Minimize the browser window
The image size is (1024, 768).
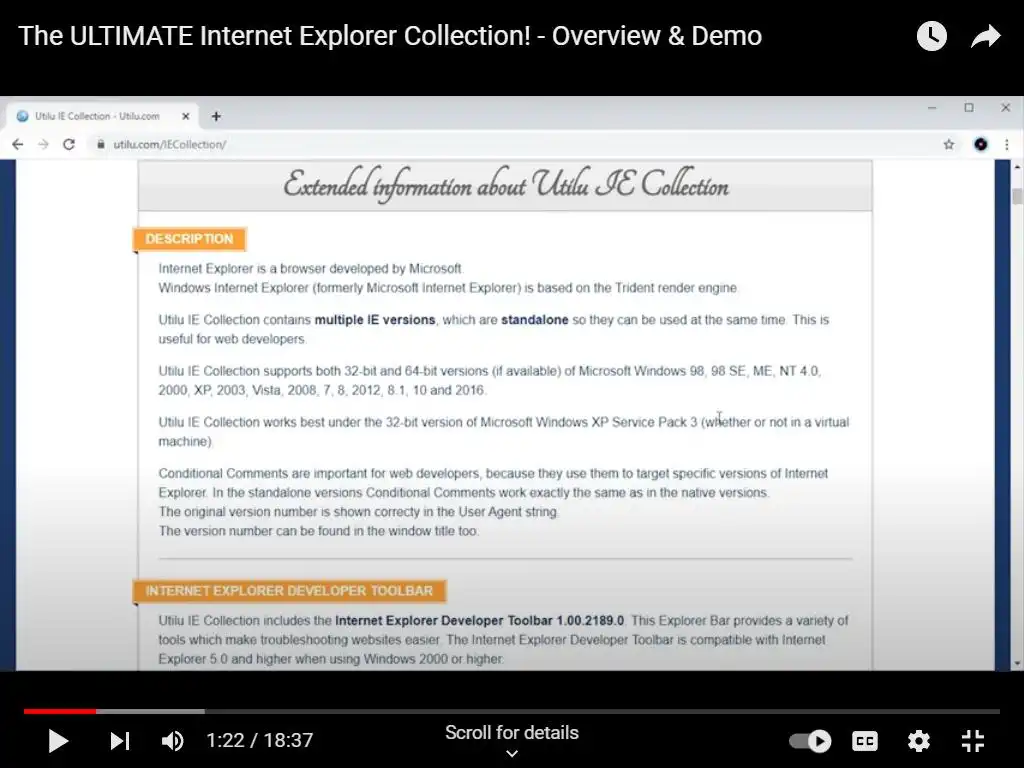tap(932, 108)
